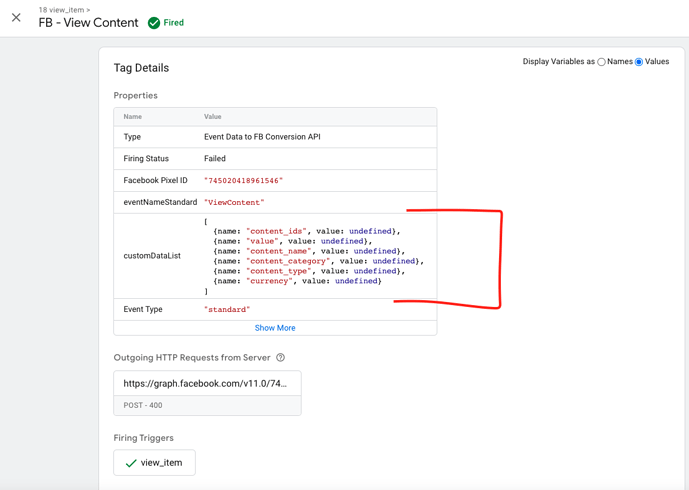Viewport: 689px width, 490px height.
Task: Click the content_ids line in customDataList
Action: click(x=307, y=231)
